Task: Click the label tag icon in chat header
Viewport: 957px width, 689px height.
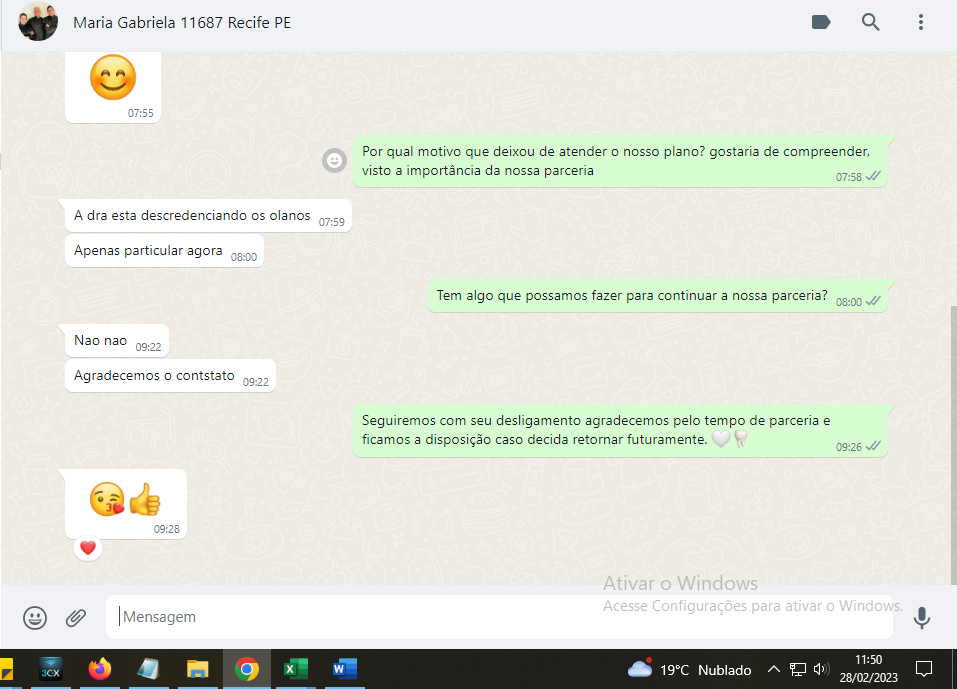Action: pos(821,22)
